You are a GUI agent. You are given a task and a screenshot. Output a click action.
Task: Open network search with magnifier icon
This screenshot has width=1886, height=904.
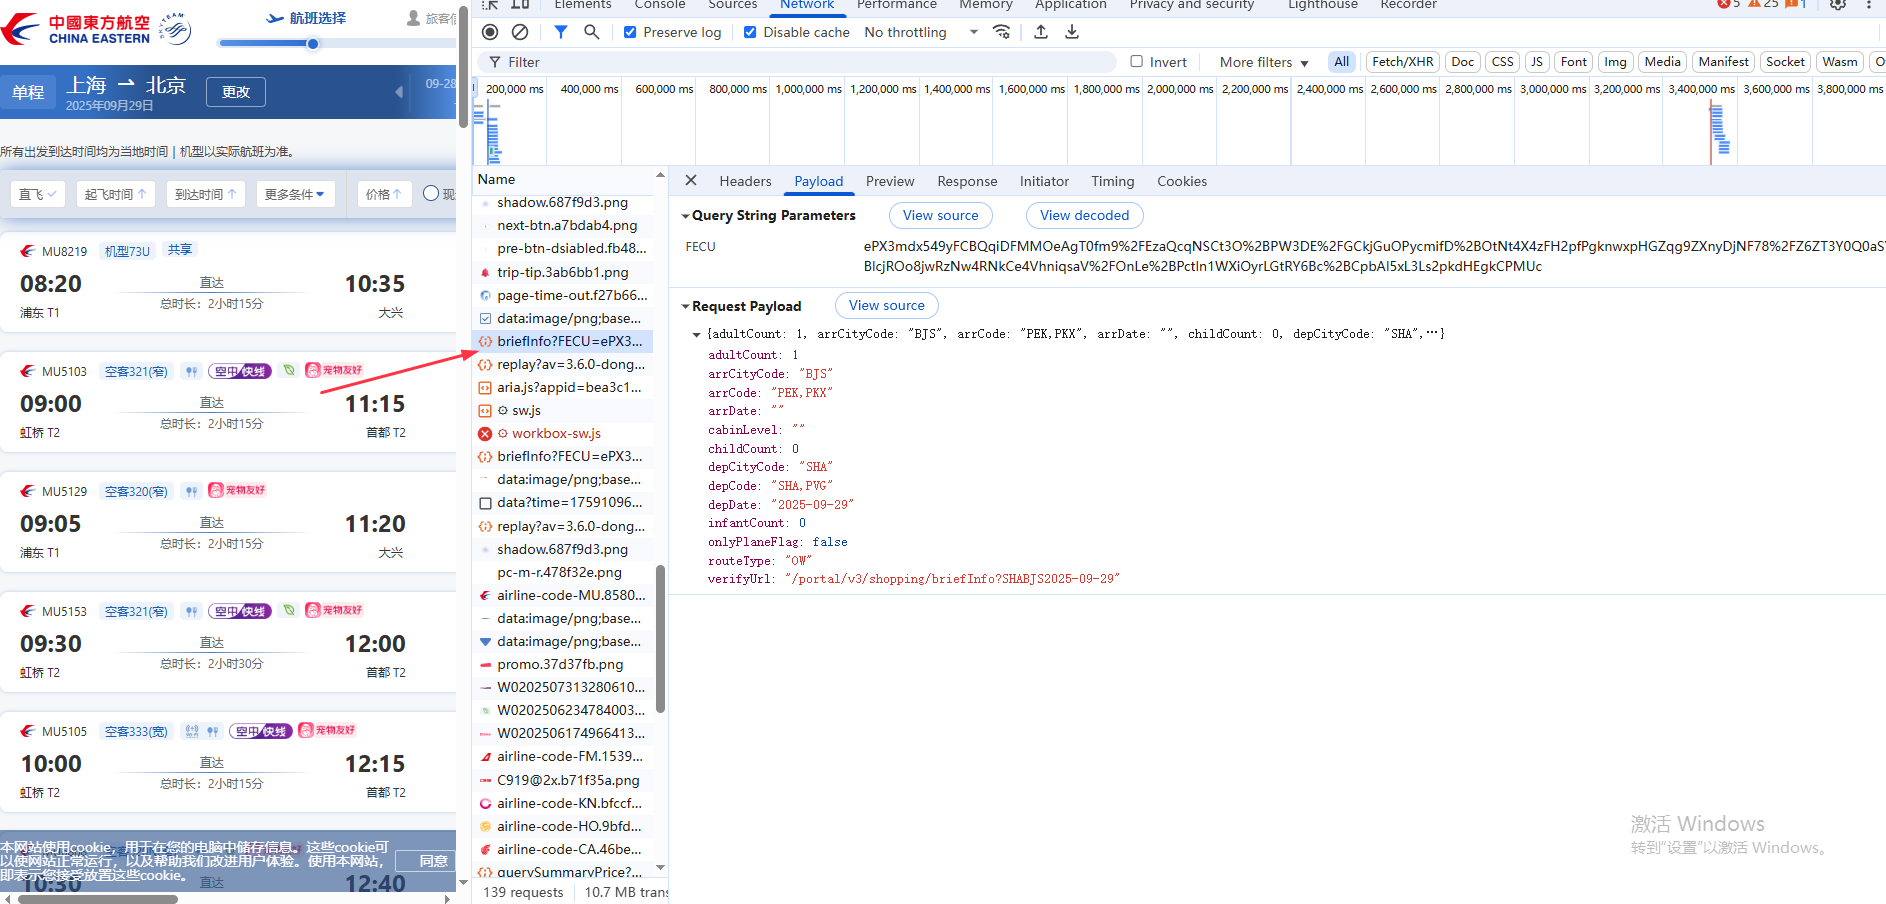tap(592, 32)
